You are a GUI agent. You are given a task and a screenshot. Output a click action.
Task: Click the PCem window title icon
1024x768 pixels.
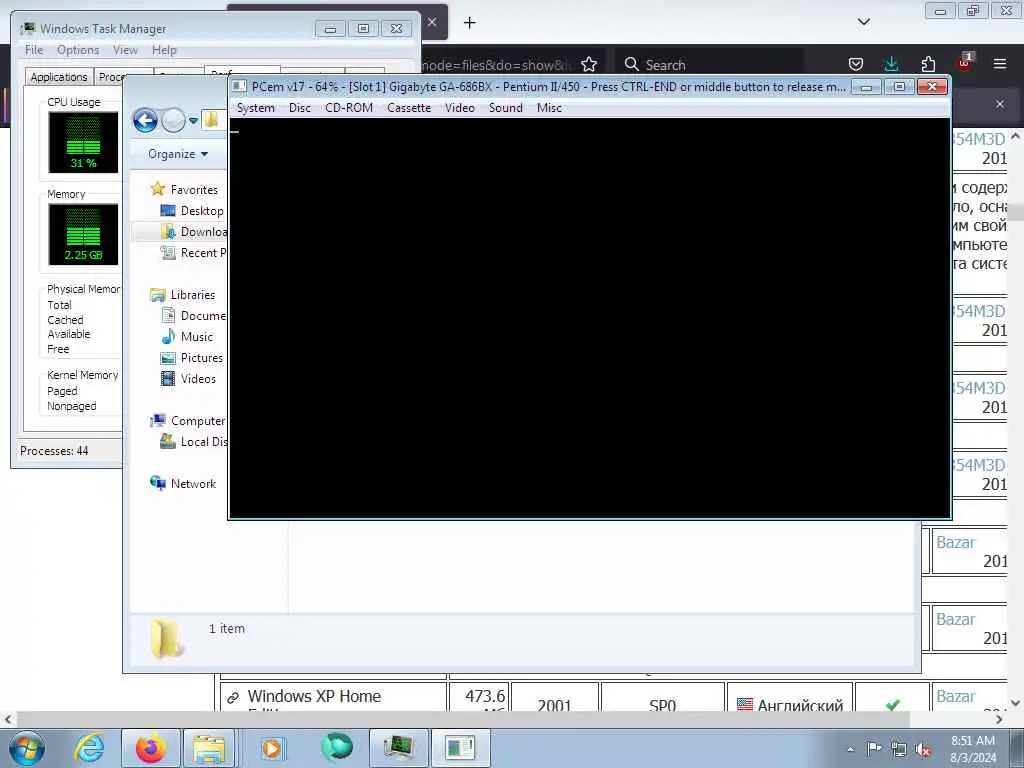tap(240, 87)
